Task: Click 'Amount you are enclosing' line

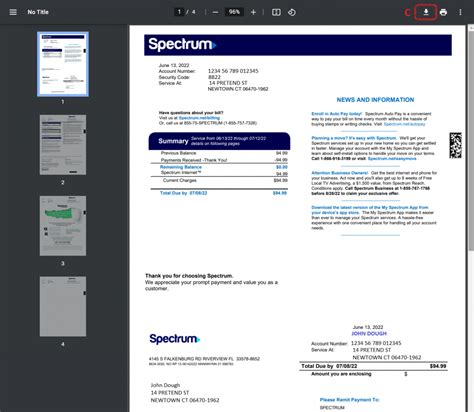Action: 341,374
